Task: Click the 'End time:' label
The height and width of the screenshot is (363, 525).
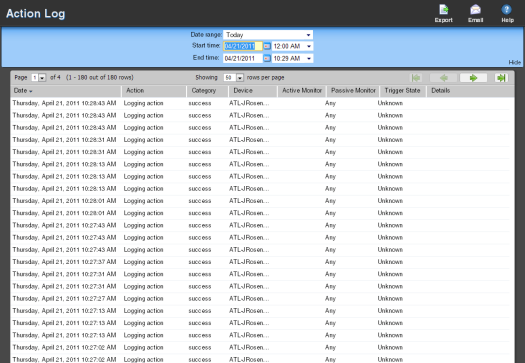Action: click(206, 58)
